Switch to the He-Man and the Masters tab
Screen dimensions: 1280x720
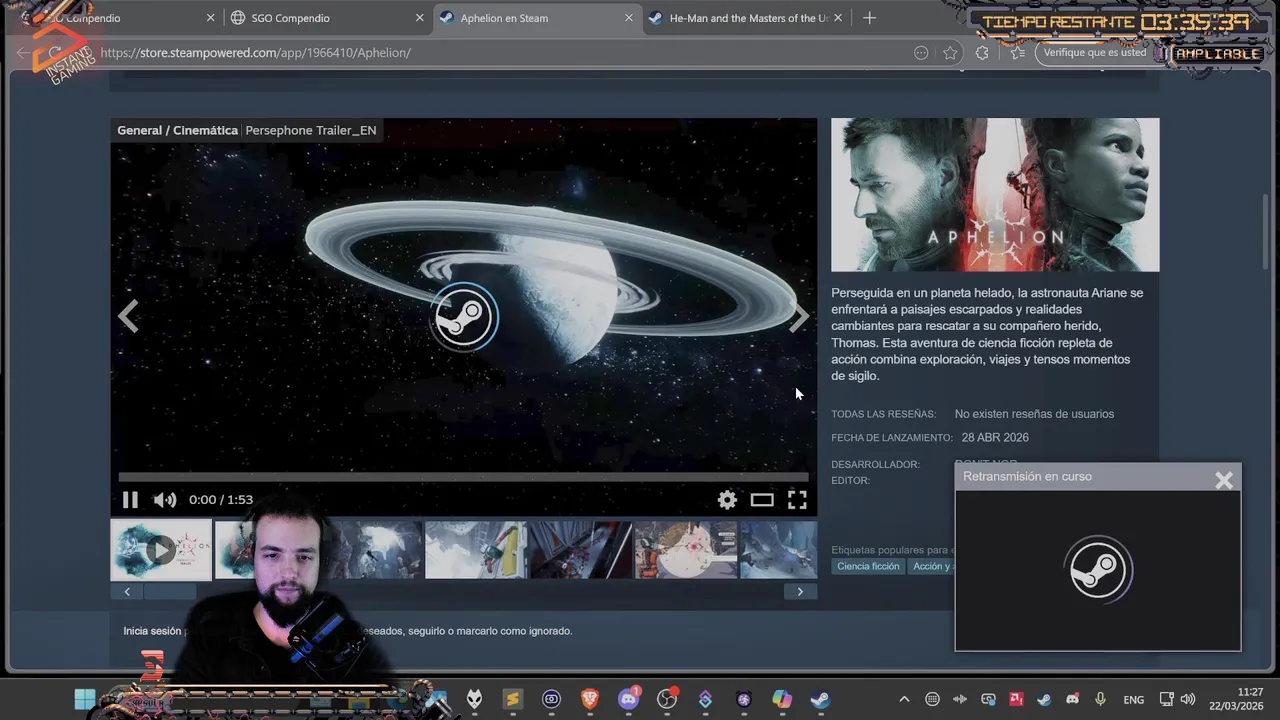748,18
